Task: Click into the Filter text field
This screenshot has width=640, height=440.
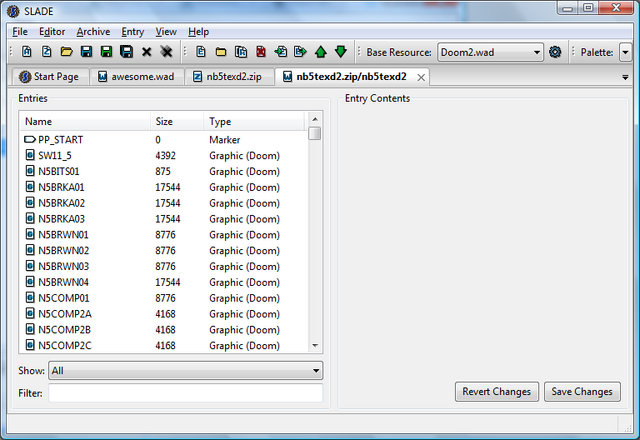Action: [186, 393]
